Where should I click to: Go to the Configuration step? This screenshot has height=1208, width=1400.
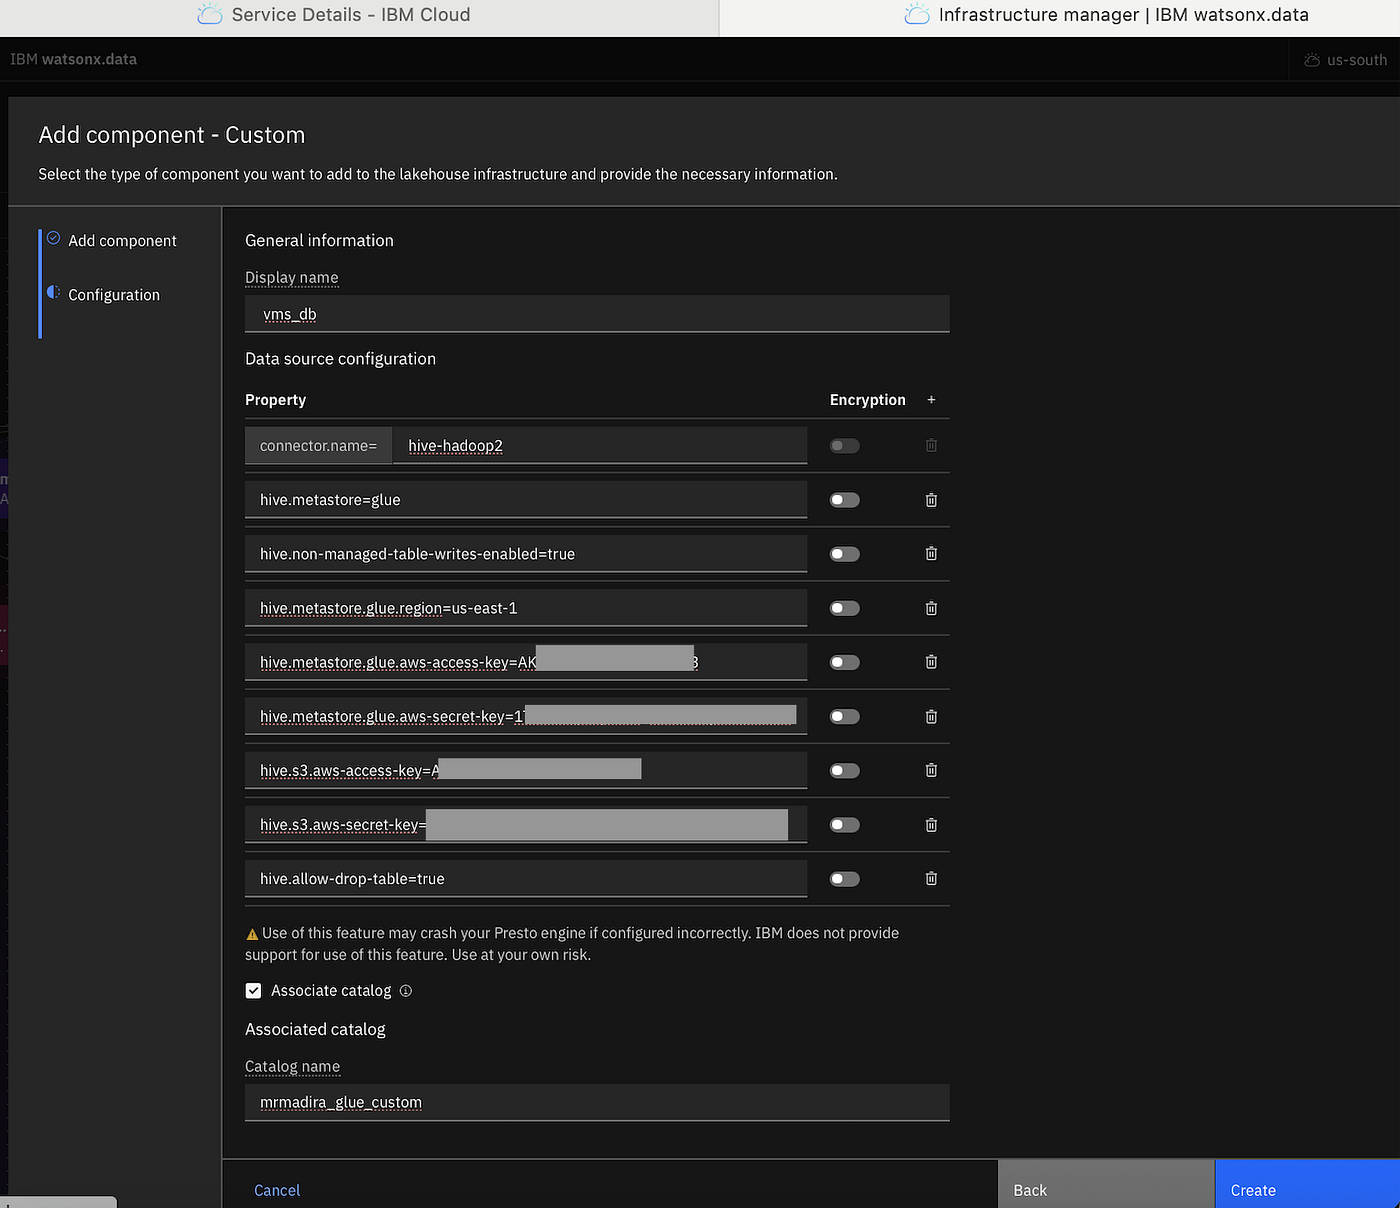(x=114, y=295)
